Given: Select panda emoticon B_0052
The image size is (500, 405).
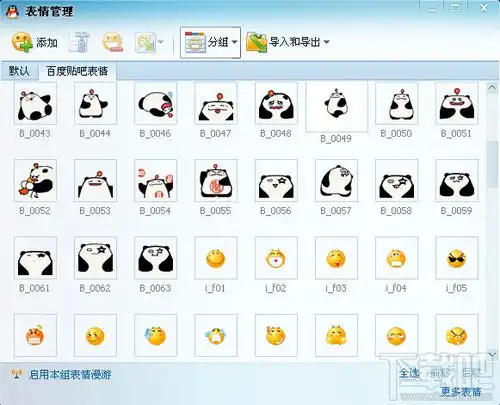Looking at the screenshot, I should pos(35,181).
